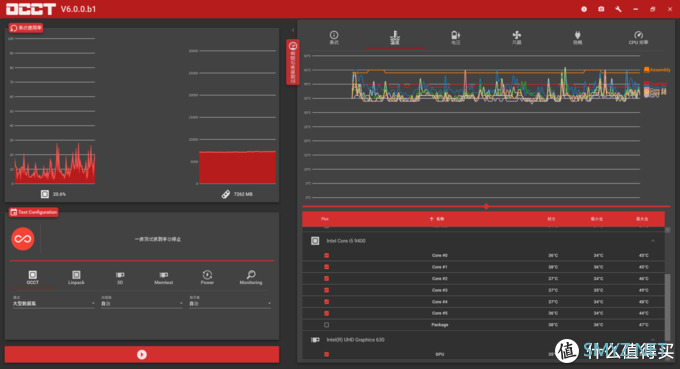Open the system information tab

tap(334, 38)
